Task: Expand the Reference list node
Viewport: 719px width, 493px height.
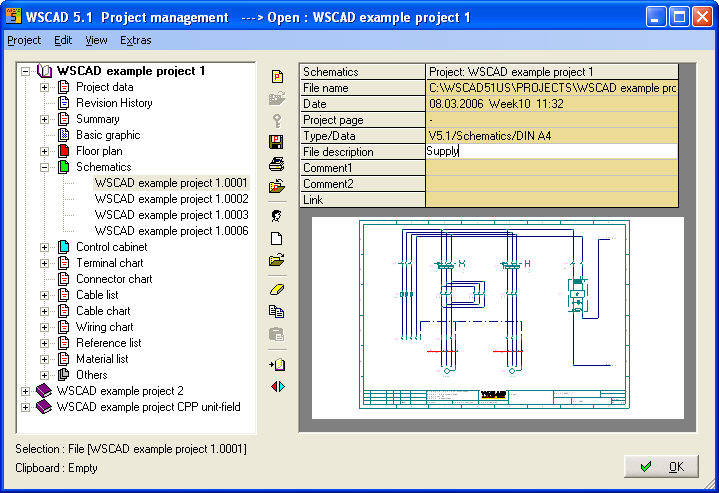Action: click(44, 343)
